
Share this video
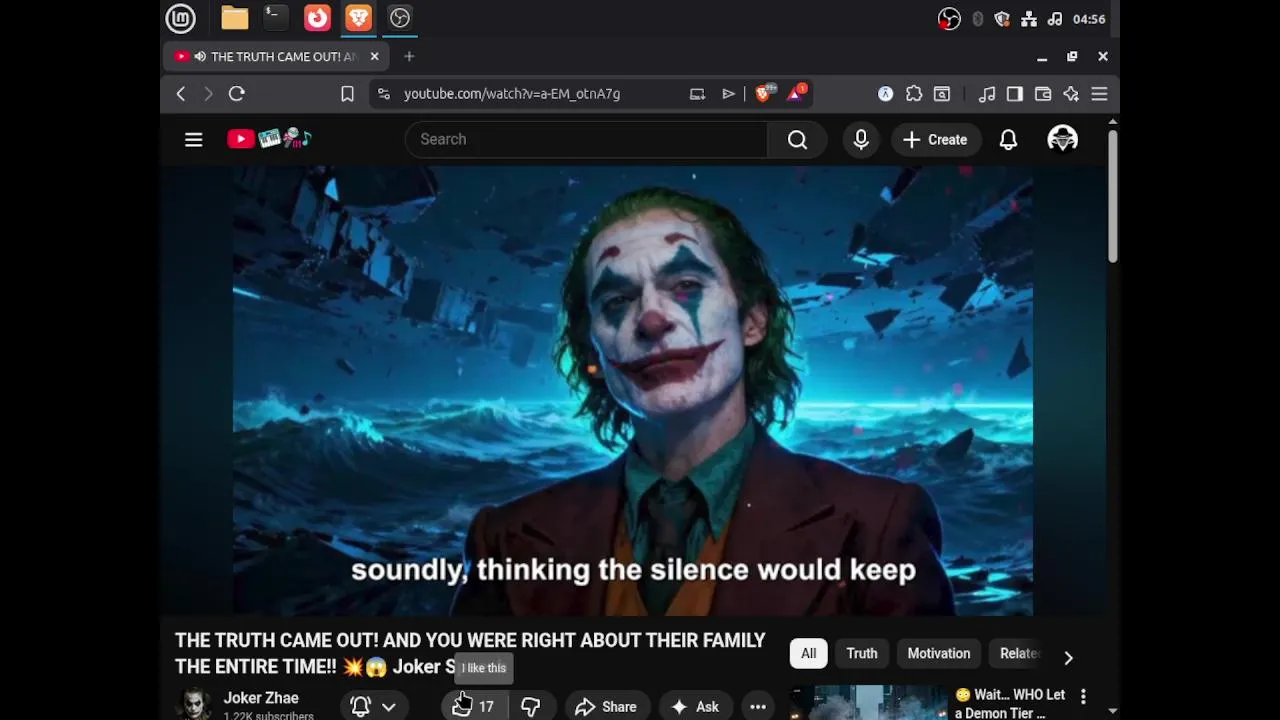click(606, 707)
